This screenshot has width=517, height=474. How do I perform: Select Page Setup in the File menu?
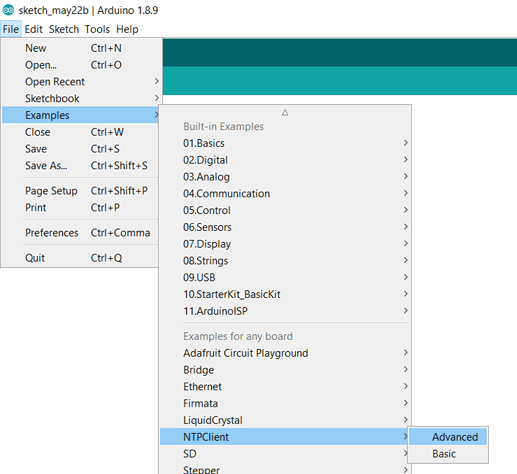pyautogui.click(x=81, y=191)
